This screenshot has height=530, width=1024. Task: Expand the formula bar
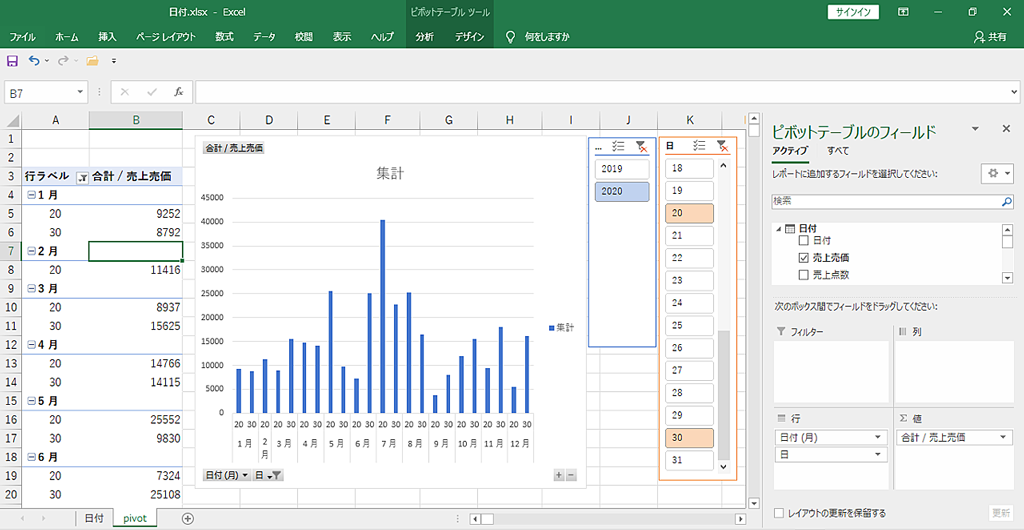pos(1014,92)
